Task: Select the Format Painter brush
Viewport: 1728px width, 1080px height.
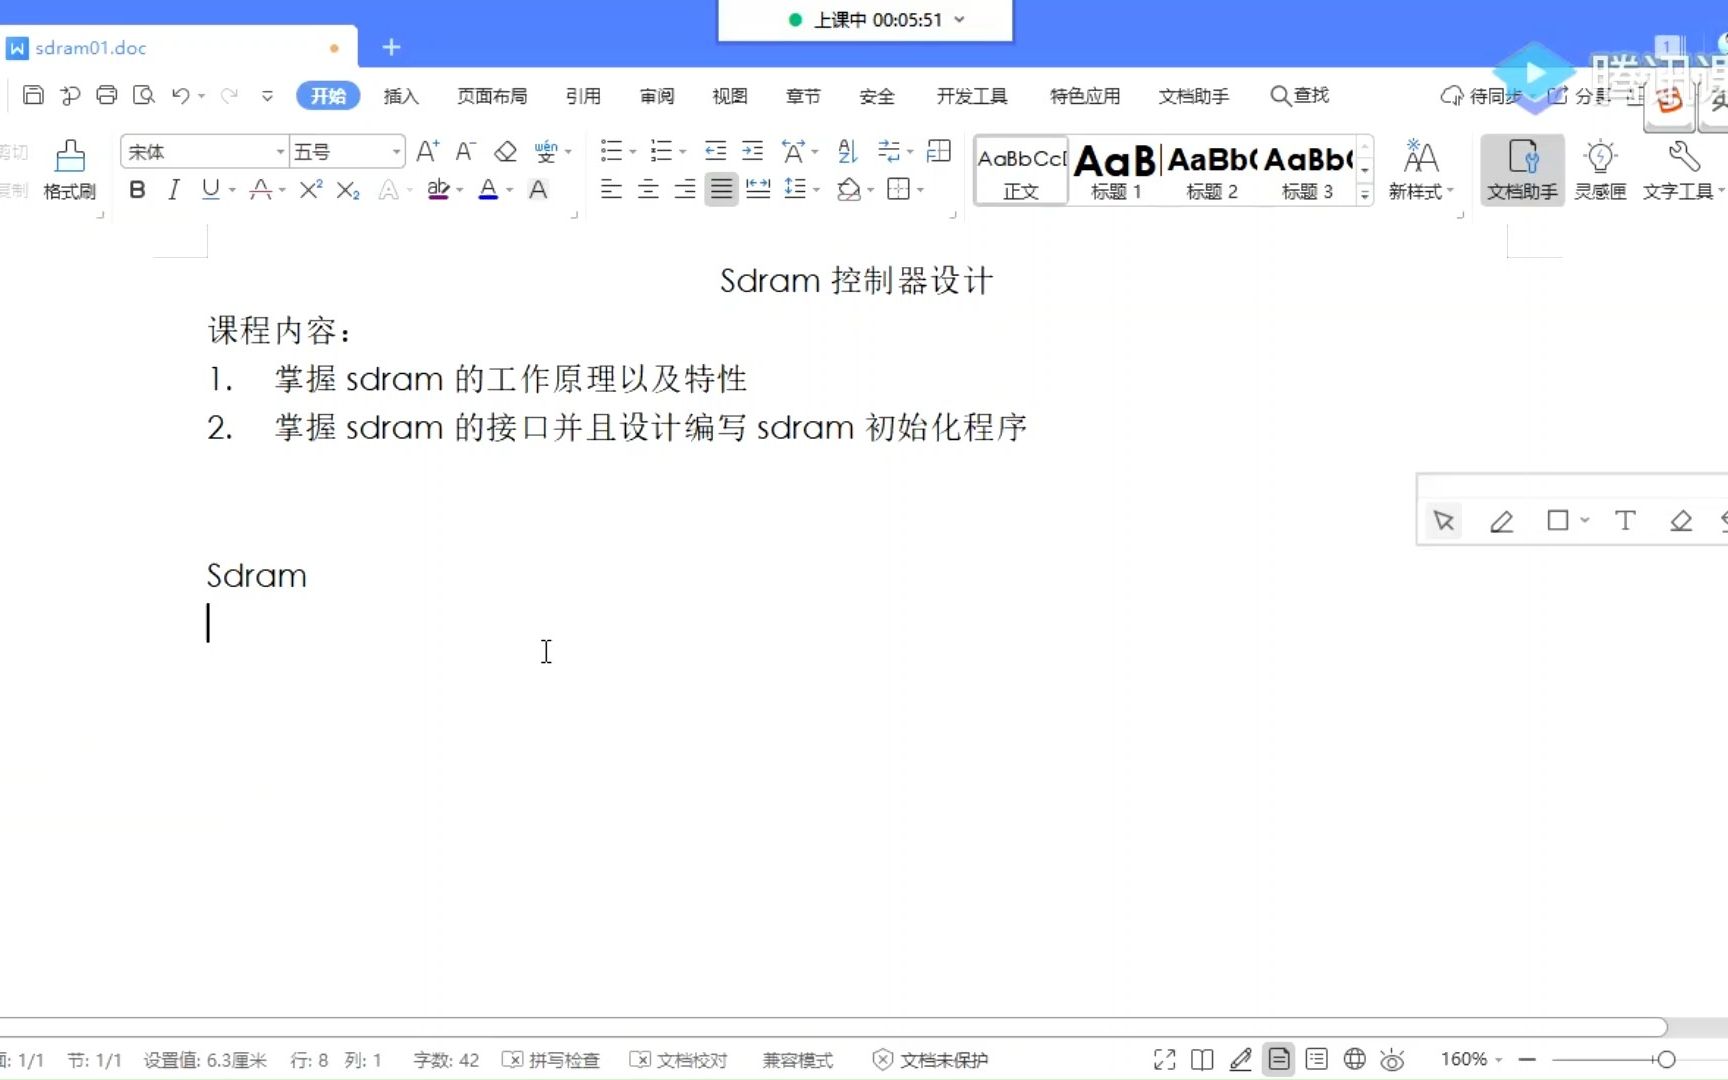Action: (x=70, y=168)
